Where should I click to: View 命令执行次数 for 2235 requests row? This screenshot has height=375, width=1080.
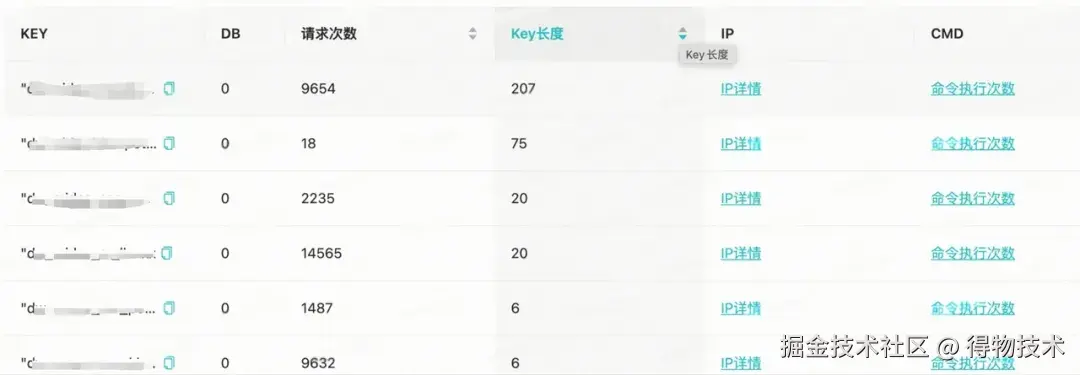973,199
